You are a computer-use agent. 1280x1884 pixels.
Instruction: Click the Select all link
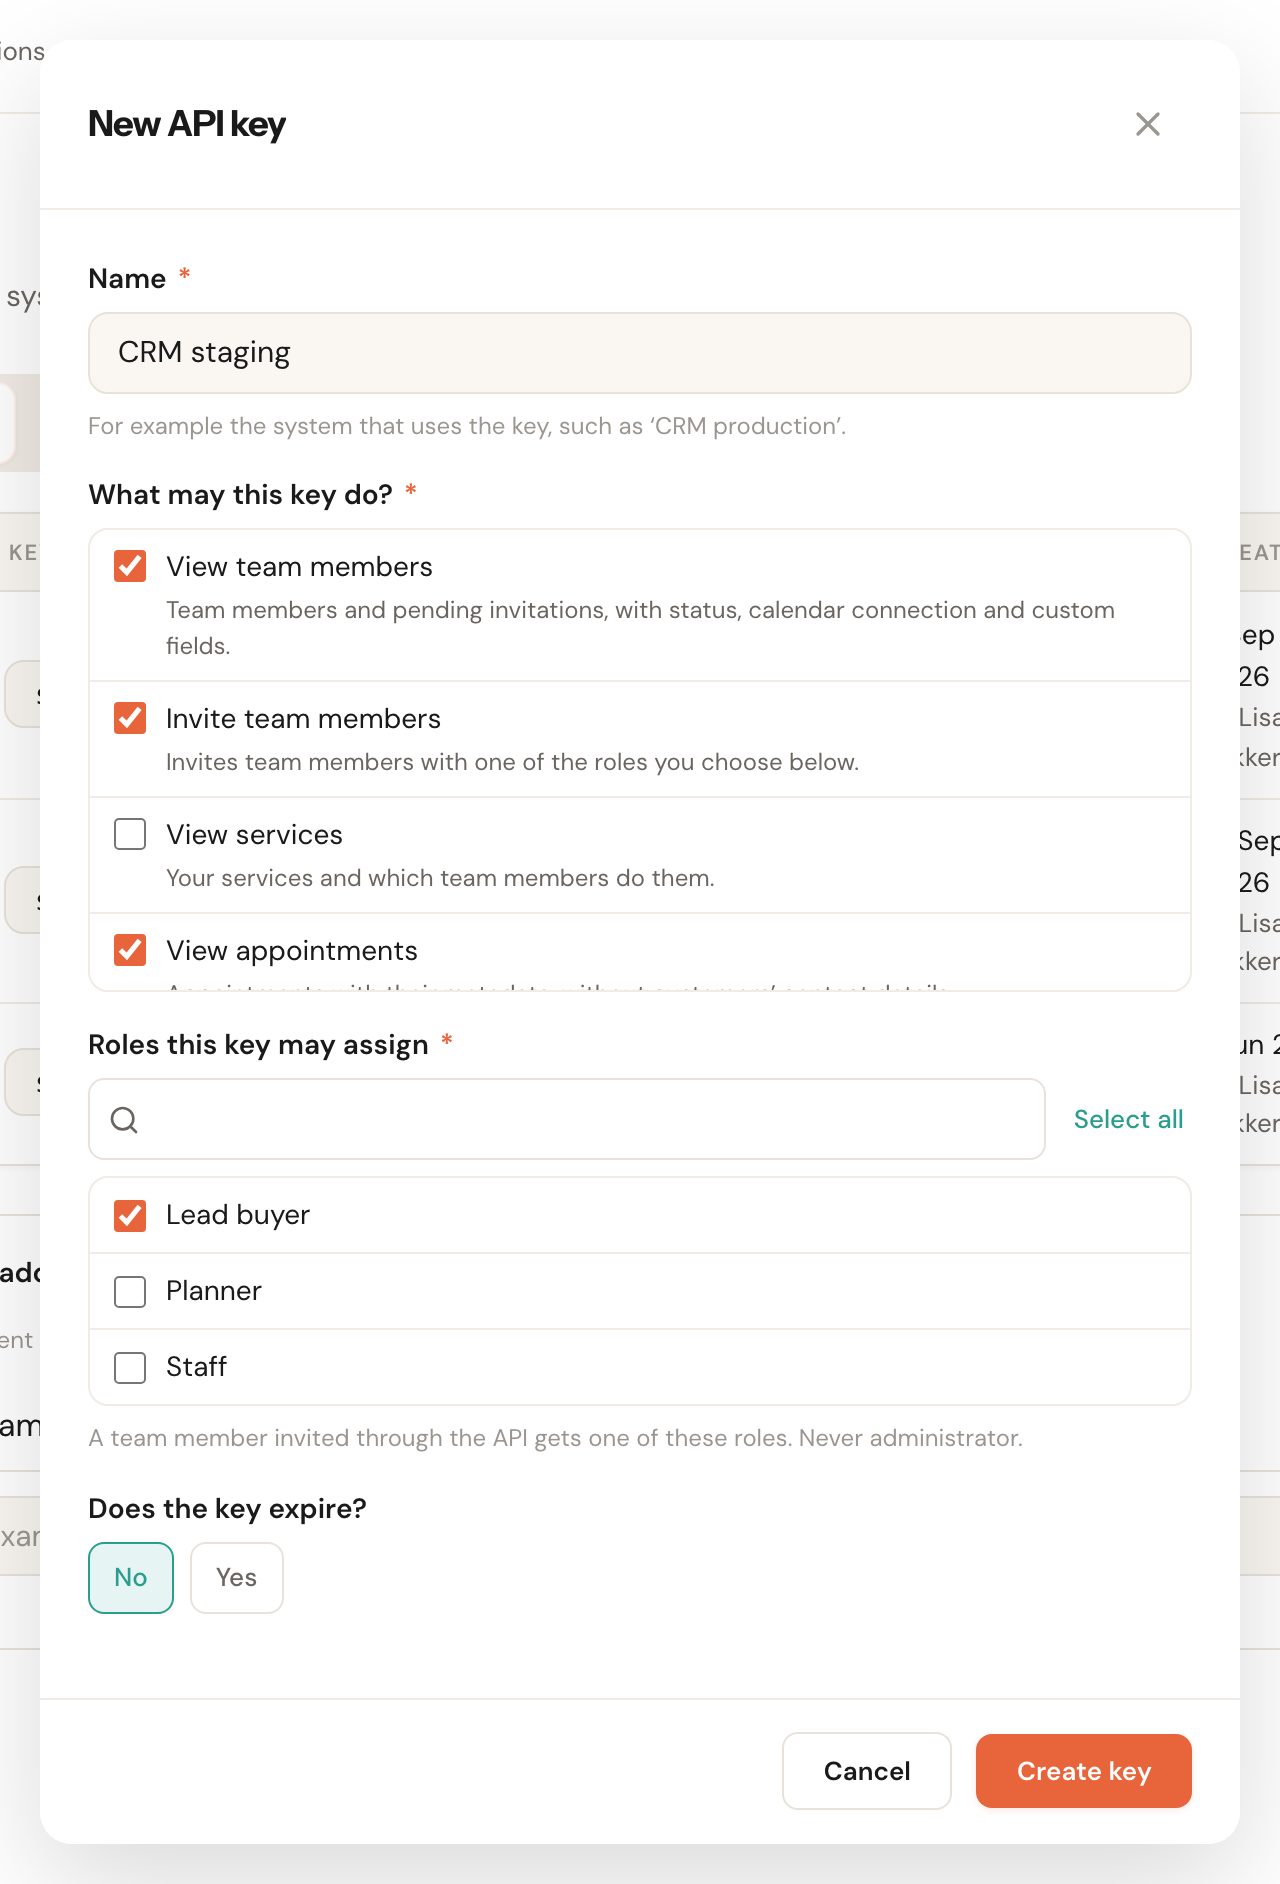(1128, 1119)
